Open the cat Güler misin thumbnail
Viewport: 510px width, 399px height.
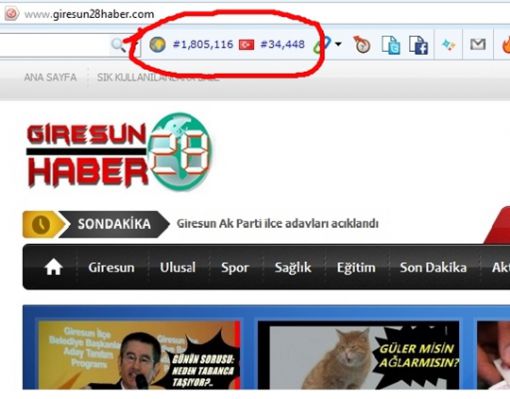(x=358, y=355)
